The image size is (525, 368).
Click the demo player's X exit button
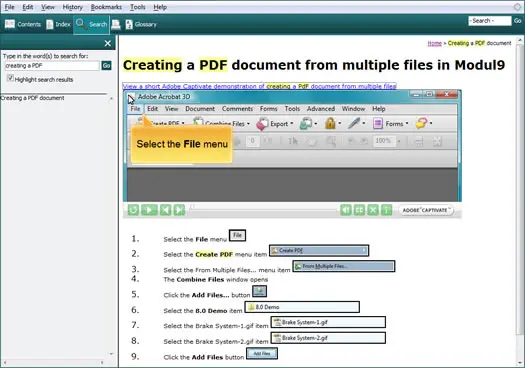click(x=373, y=210)
